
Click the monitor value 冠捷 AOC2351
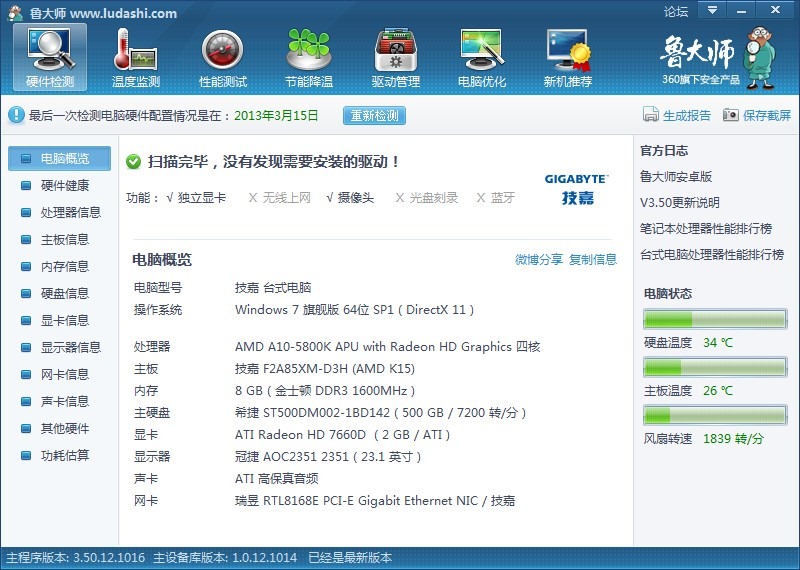point(328,456)
